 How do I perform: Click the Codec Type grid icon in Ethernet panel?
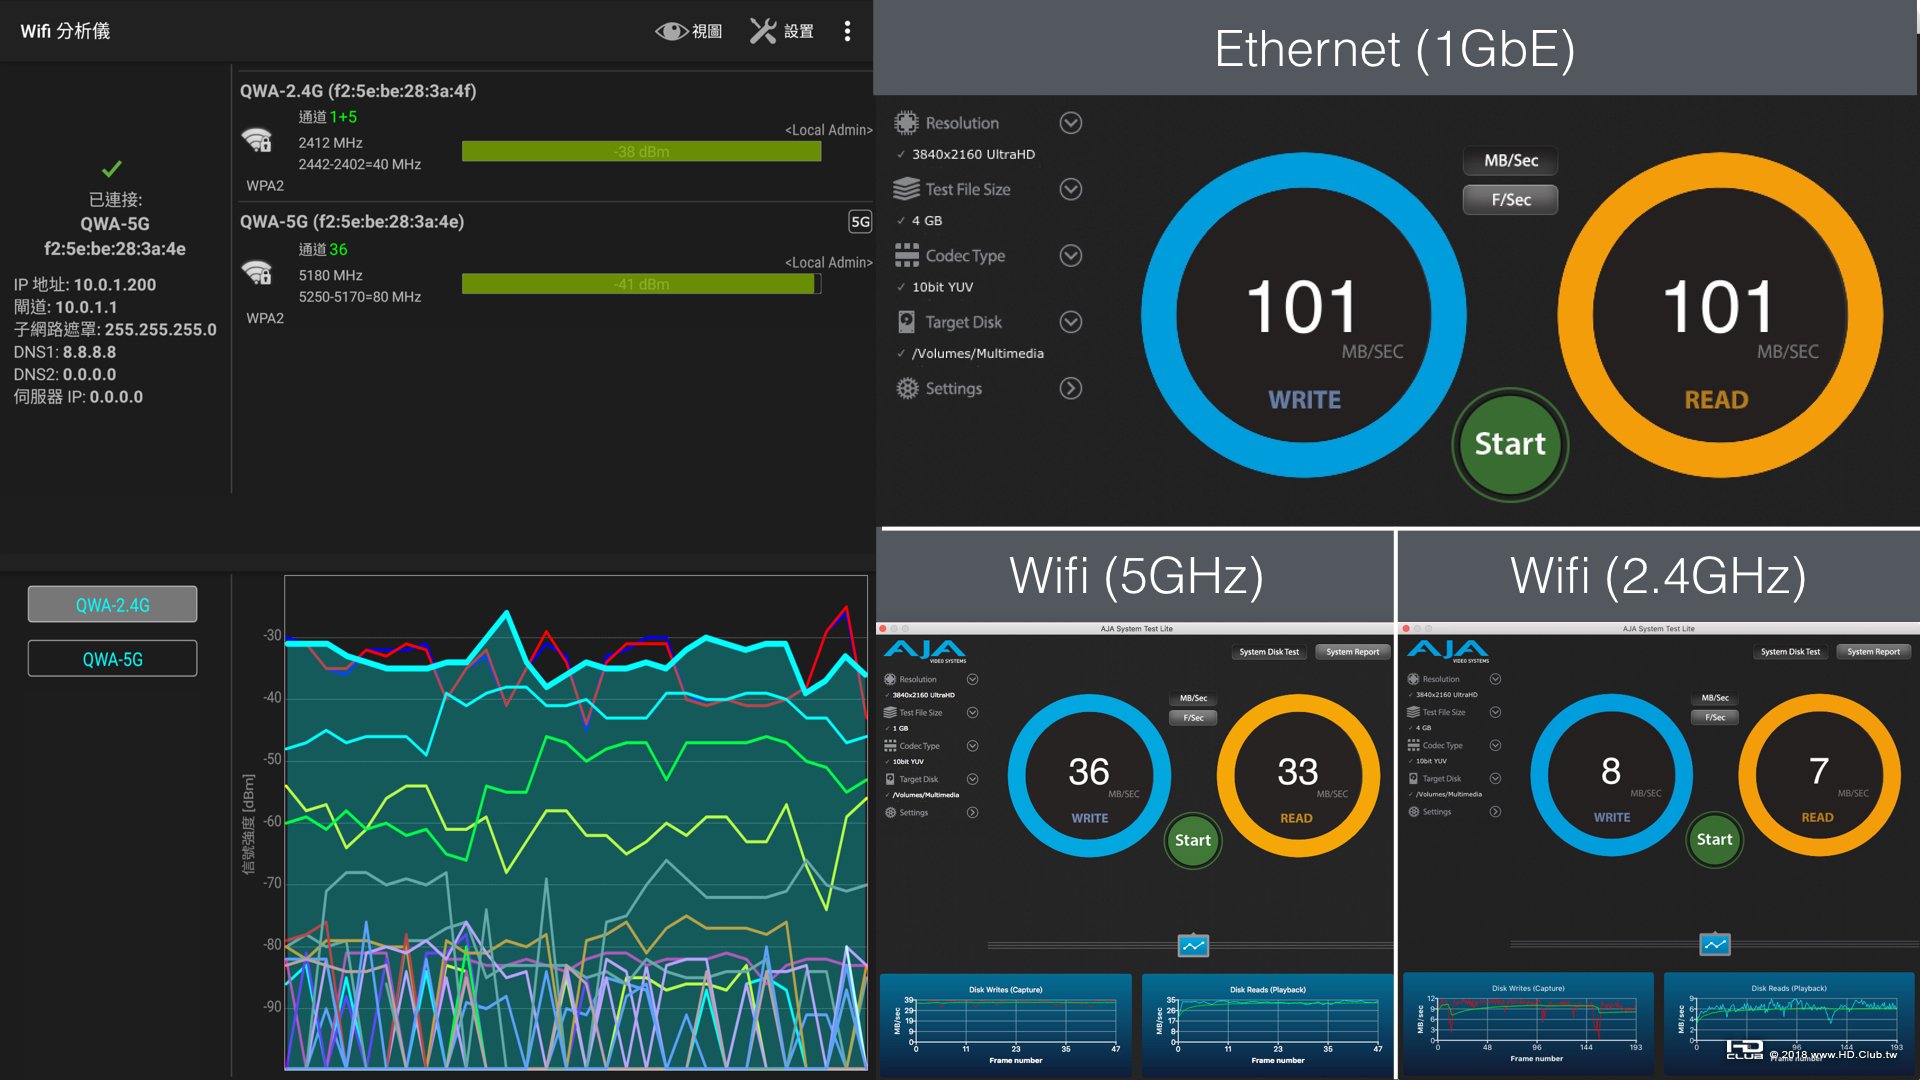[x=906, y=256]
